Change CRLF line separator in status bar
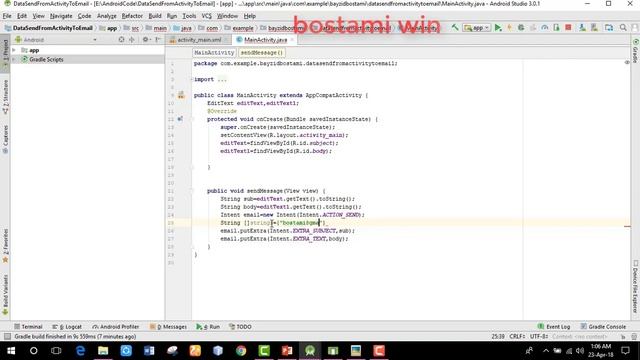This screenshot has height=360, width=640. [x=517, y=337]
